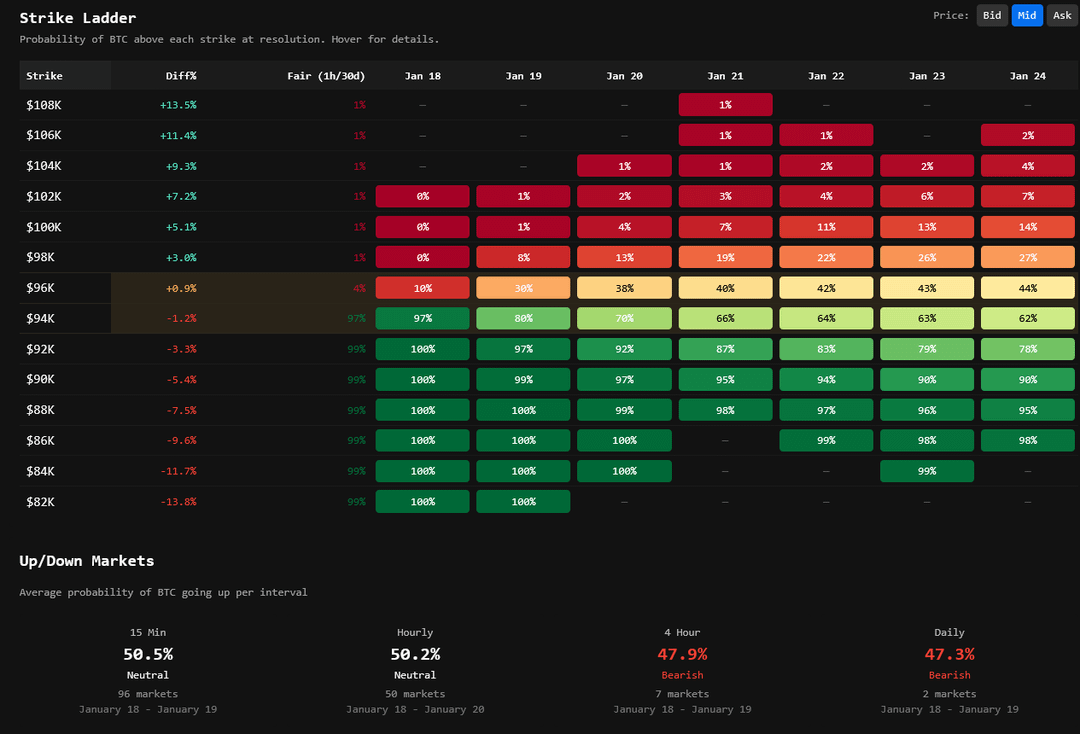The height and width of the screenshot is (734, 1080).
Task: Switch price mode to Ask
Action: 1062,15
